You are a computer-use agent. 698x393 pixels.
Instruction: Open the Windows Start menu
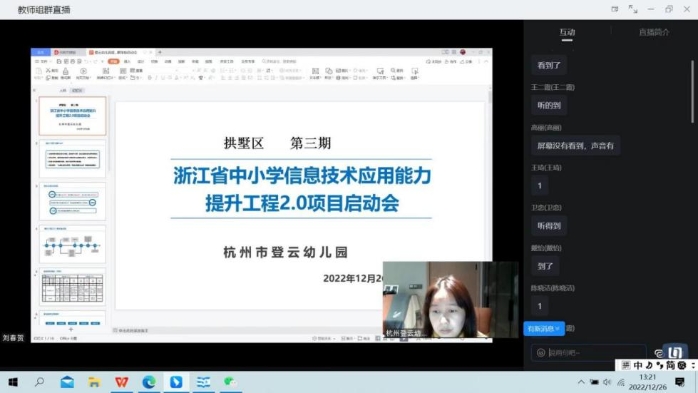pyautogui.click(x=13, y=382)
